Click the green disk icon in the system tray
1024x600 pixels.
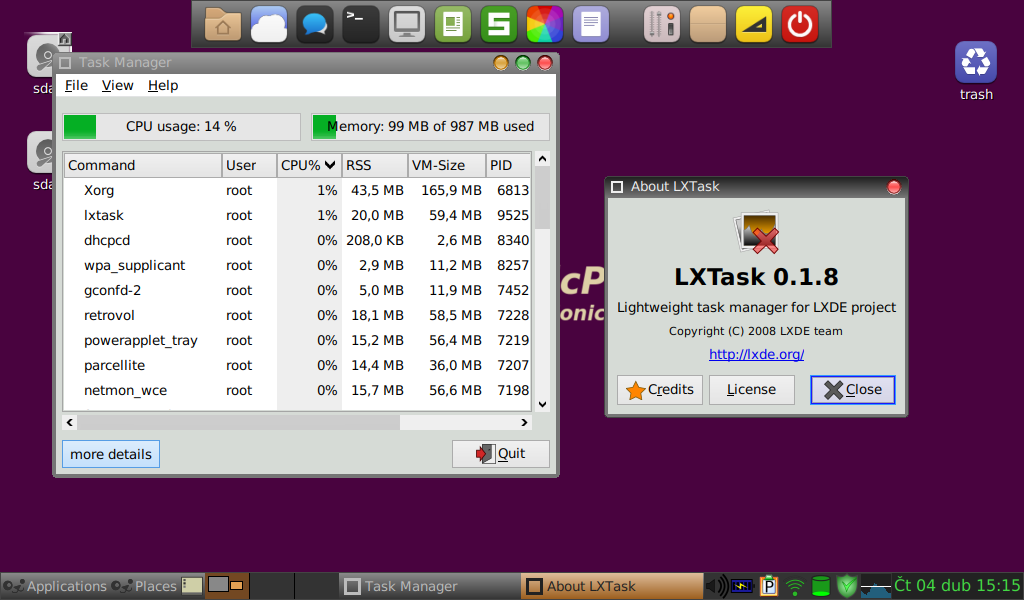pos(820,586)
